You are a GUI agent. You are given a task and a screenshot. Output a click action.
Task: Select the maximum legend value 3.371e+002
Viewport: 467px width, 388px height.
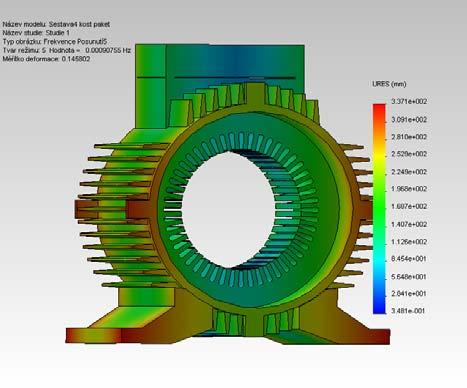pyautogui.click(x=409, y=102)
